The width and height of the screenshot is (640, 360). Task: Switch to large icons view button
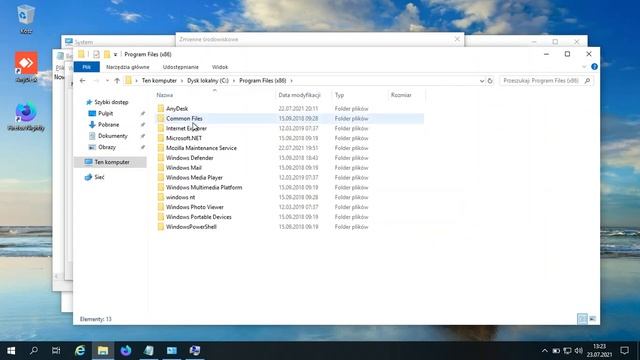[x=593, y=319]
